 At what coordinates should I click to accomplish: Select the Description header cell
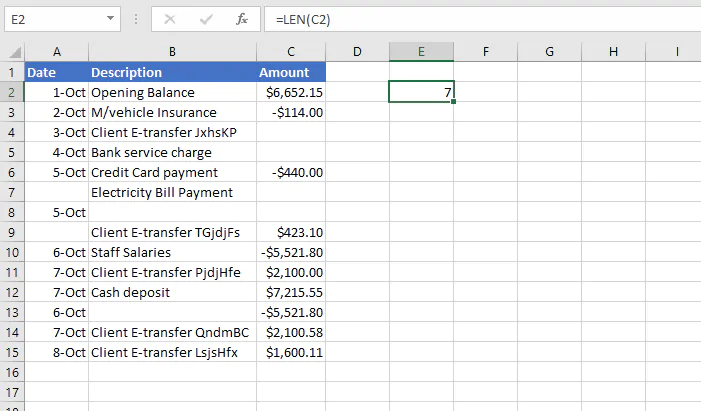170,72
